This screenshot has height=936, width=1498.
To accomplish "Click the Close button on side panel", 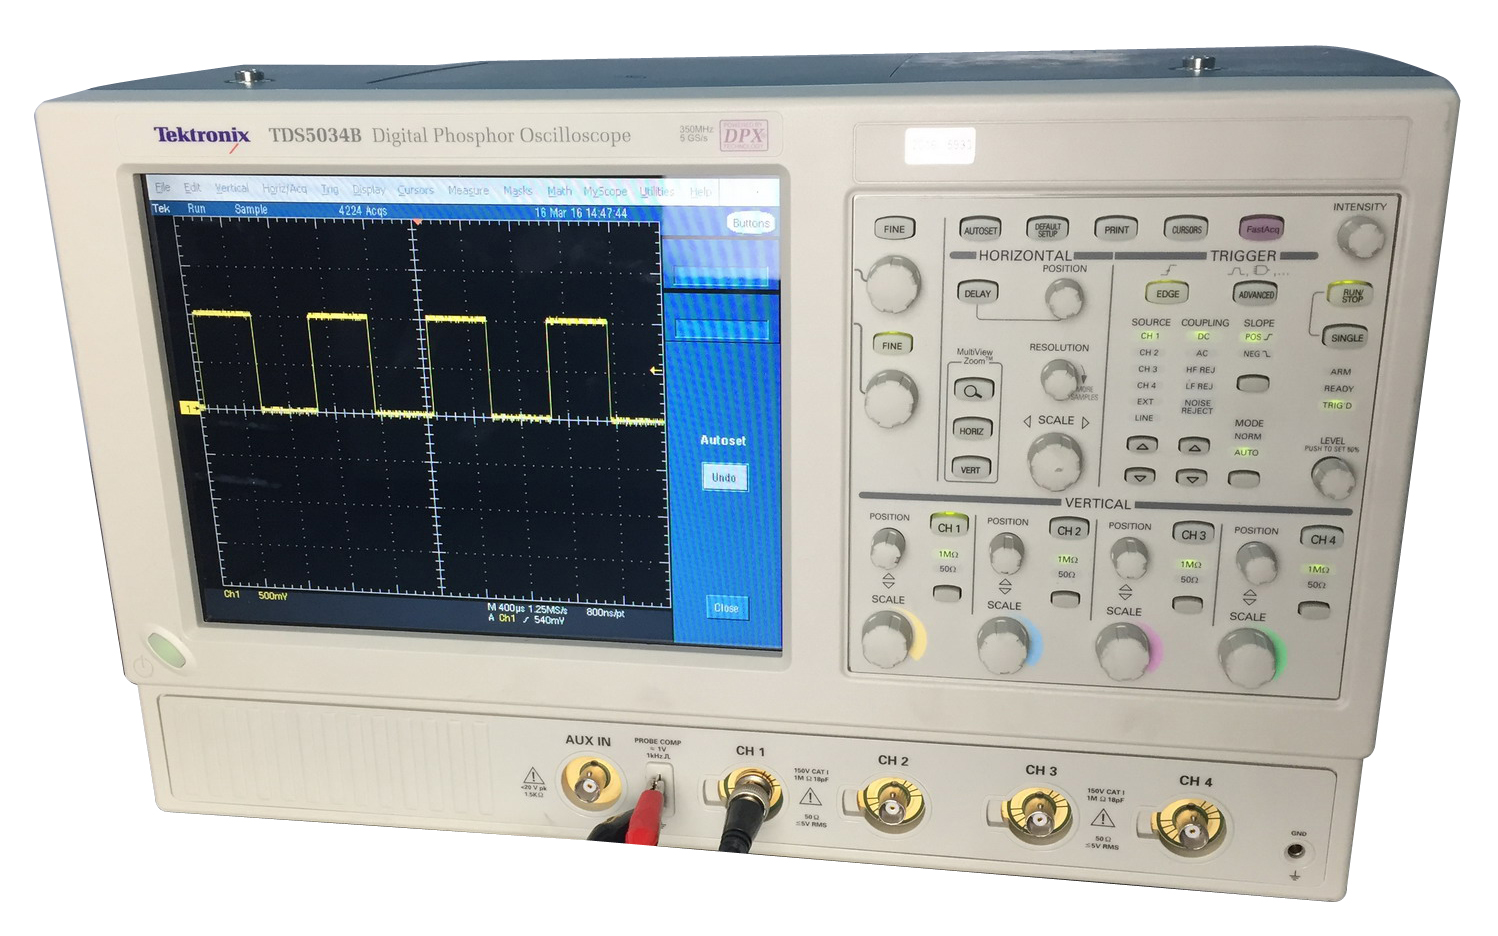I will [725, 608].
